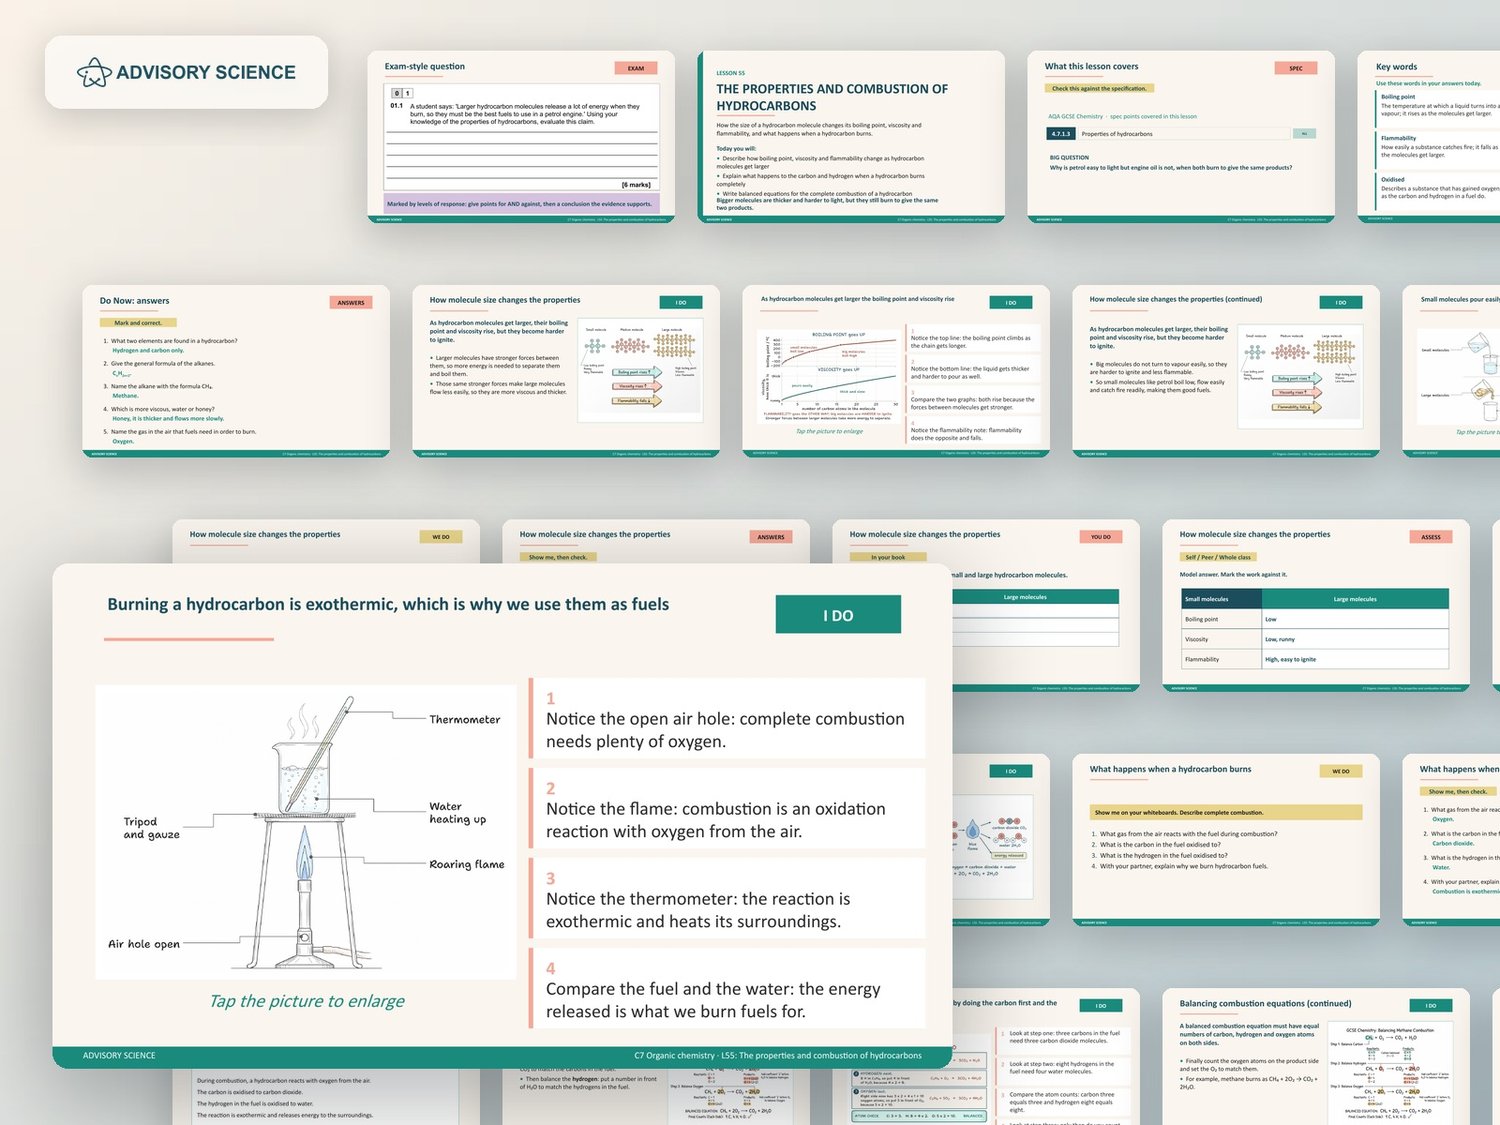Click the 'Air hole open' diagram label
Screen dimensions: 1500x1125
[x=144, y=944]
